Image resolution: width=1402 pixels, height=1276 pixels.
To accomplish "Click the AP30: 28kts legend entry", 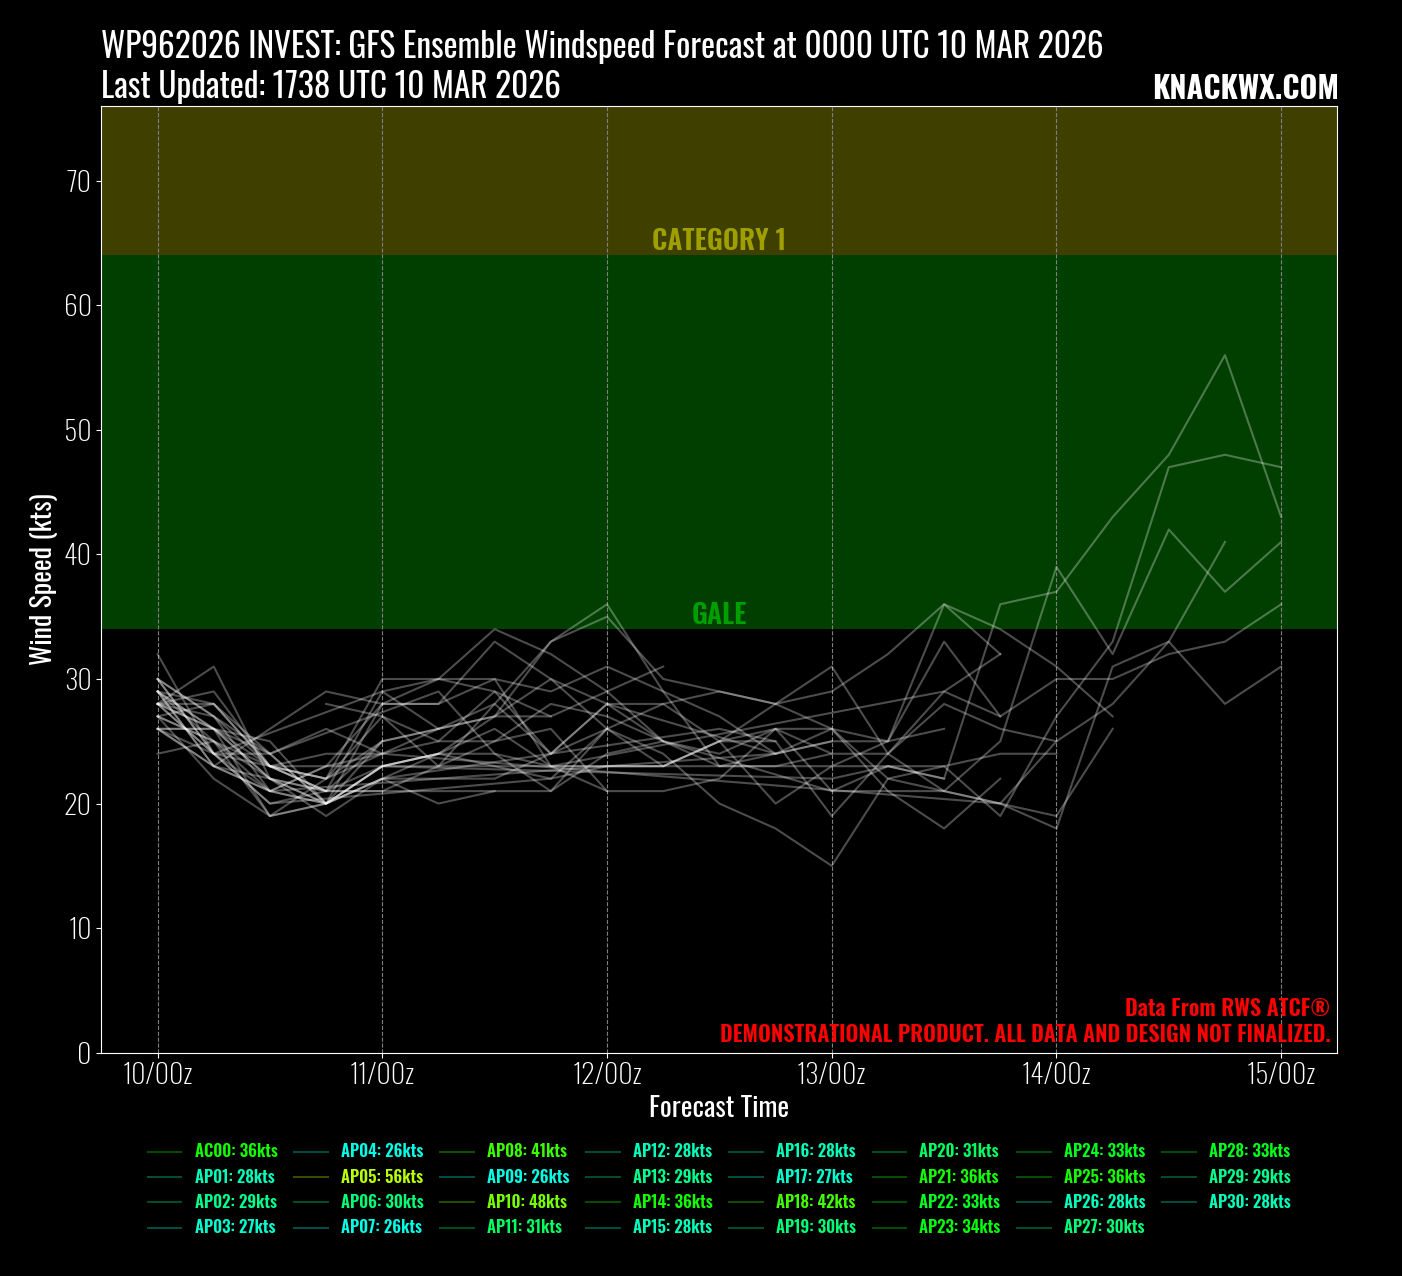I will tap(1249, 1202).
